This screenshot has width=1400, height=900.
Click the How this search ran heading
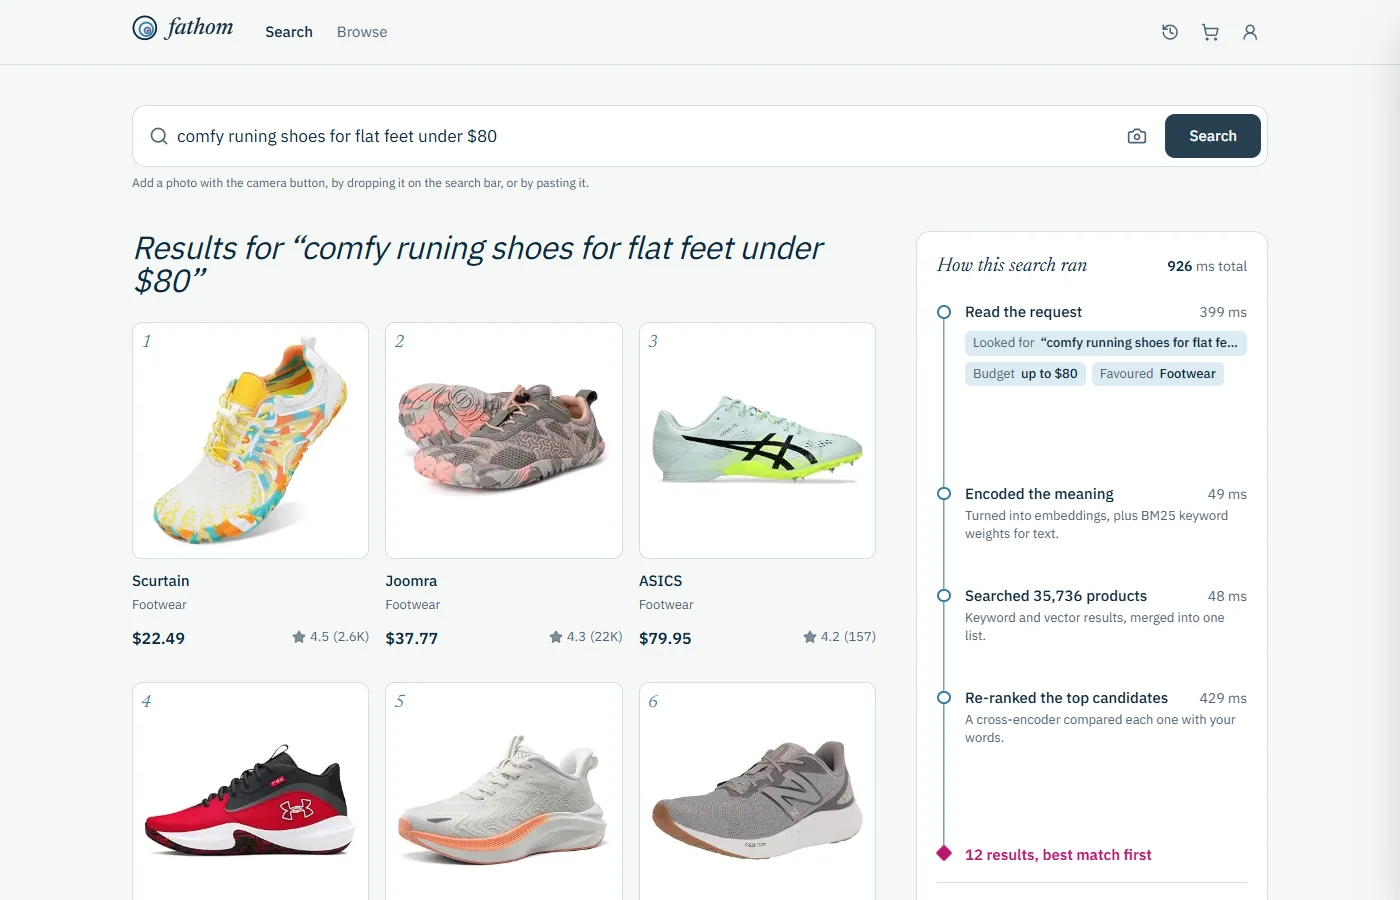(1012, 265)
